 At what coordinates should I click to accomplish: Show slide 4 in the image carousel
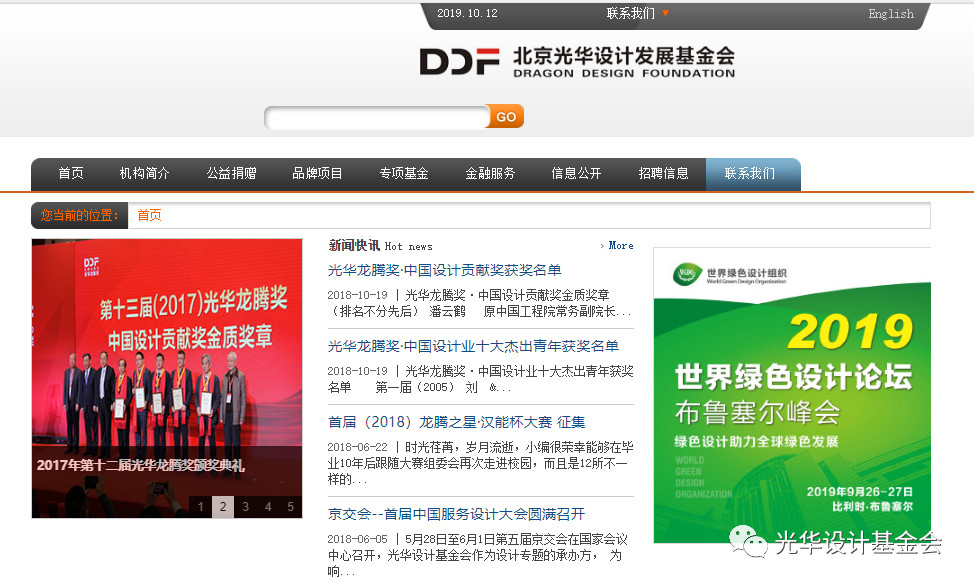(268, 506)
